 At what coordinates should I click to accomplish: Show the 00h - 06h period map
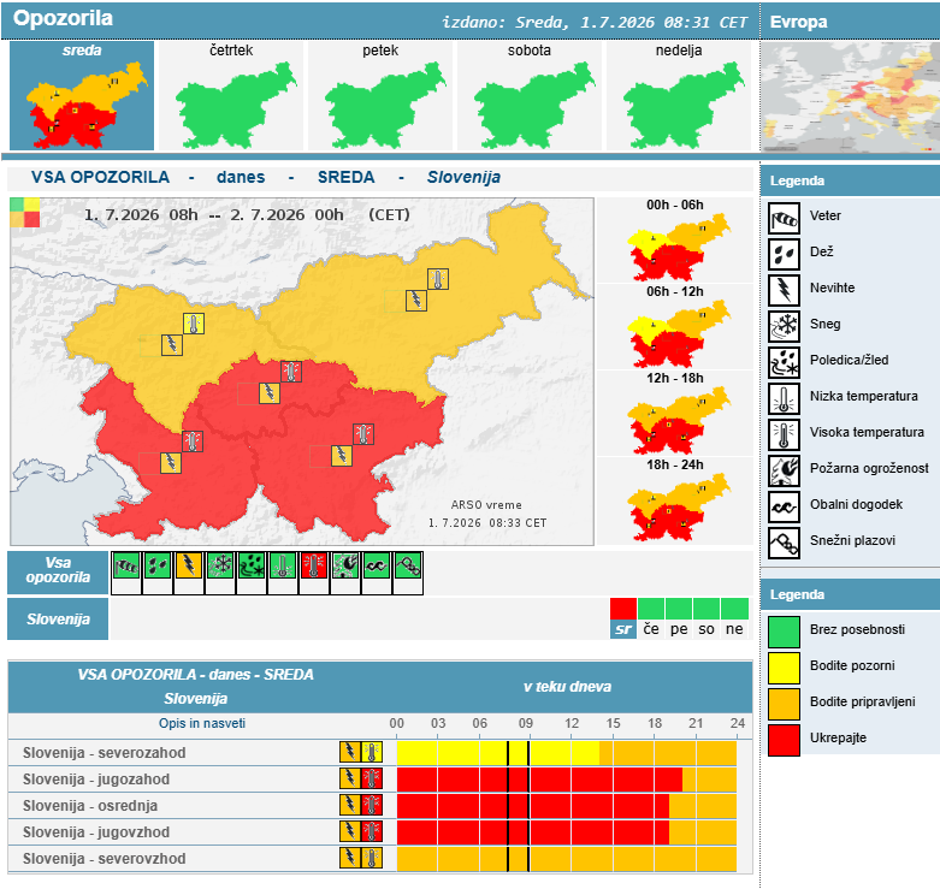tap(675, 240)
